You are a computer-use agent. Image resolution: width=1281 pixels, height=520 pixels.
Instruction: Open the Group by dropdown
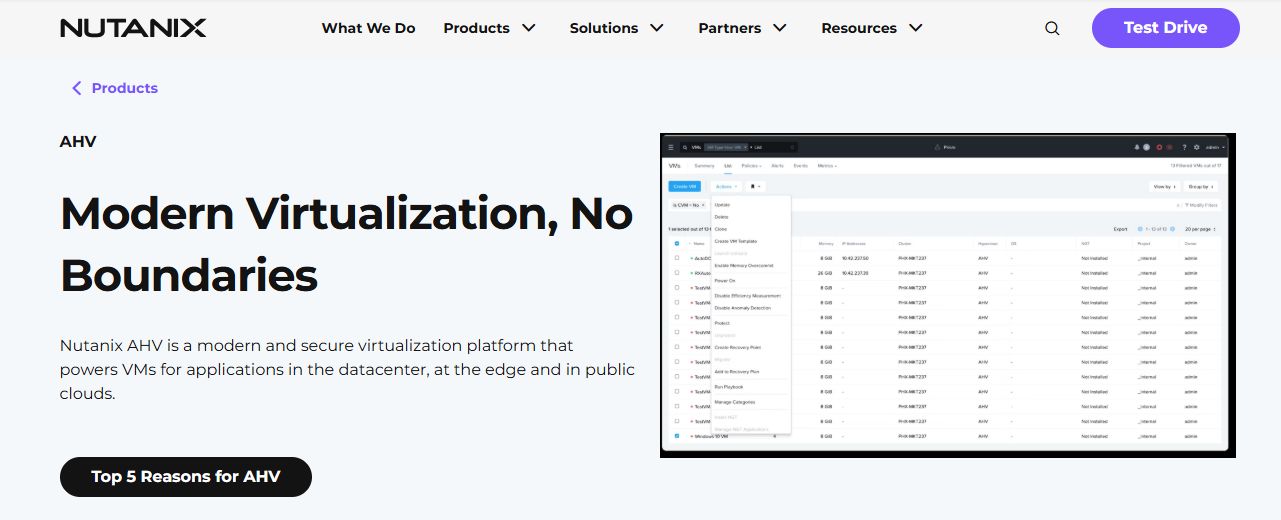click(x=1200, y=186)
